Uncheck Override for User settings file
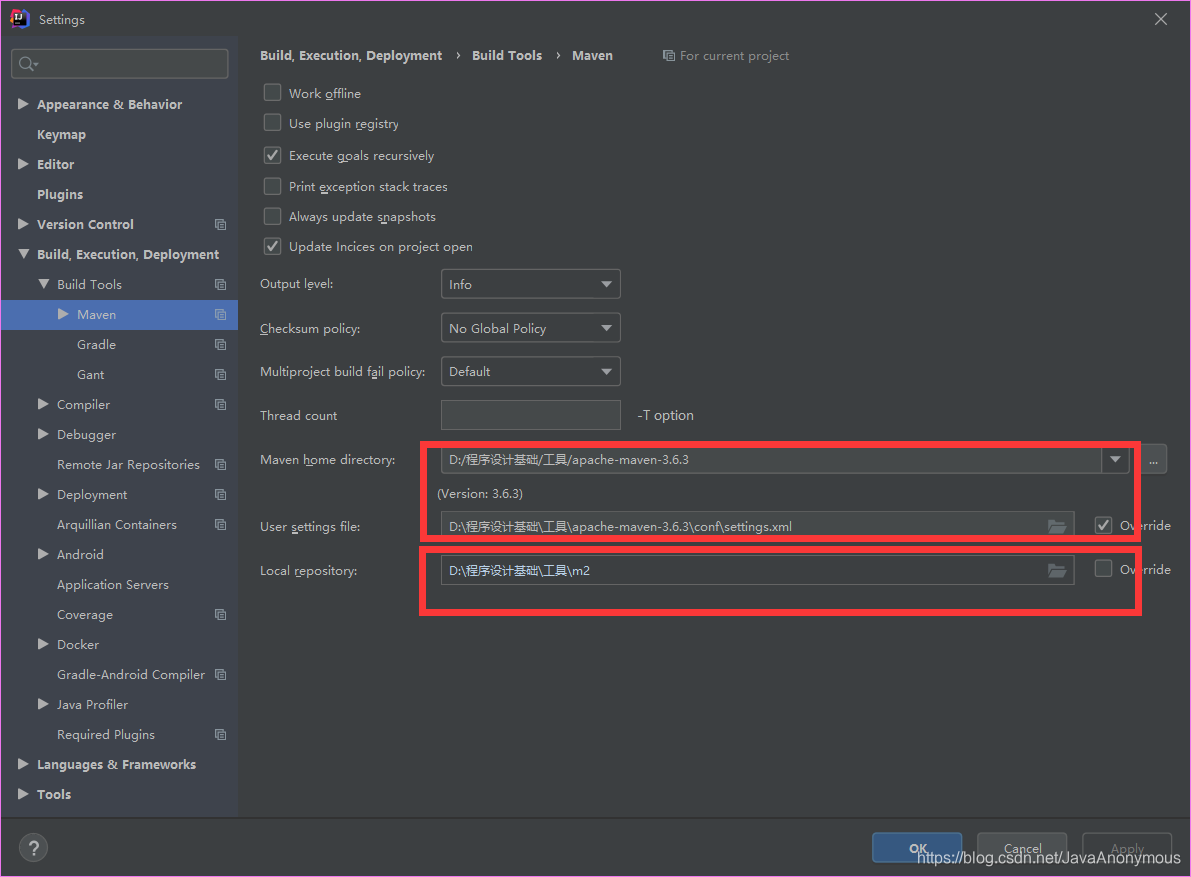The height and width of the screenshot is (877, 1191). click(x=1103, y=525)
